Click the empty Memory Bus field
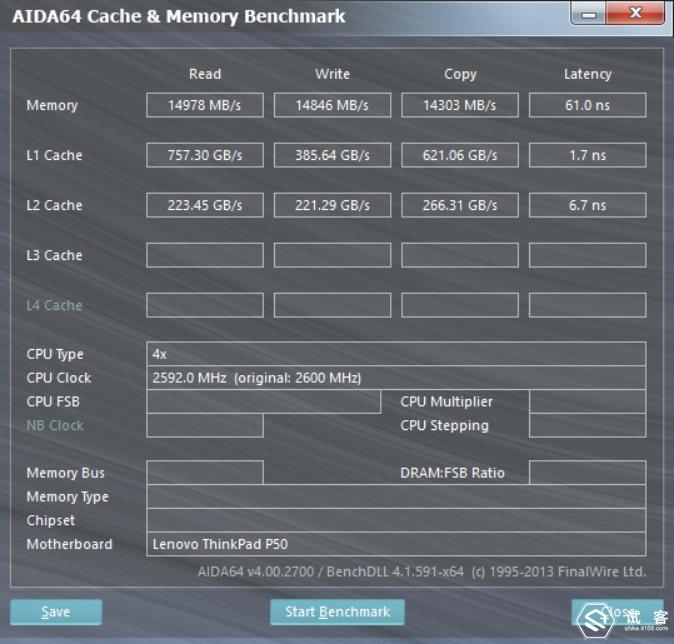The width and height of the screenshot is (674, 644). (x=205, y=472)
